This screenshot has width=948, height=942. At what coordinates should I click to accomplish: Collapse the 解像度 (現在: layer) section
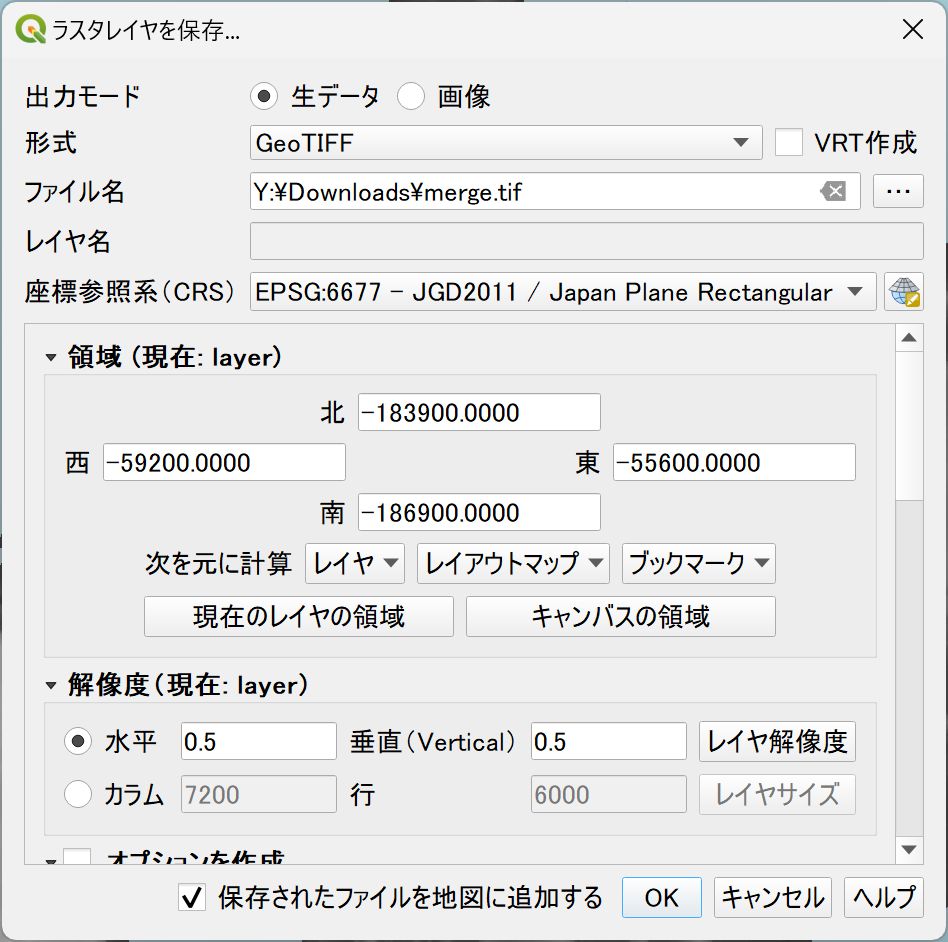pos(51,686)
